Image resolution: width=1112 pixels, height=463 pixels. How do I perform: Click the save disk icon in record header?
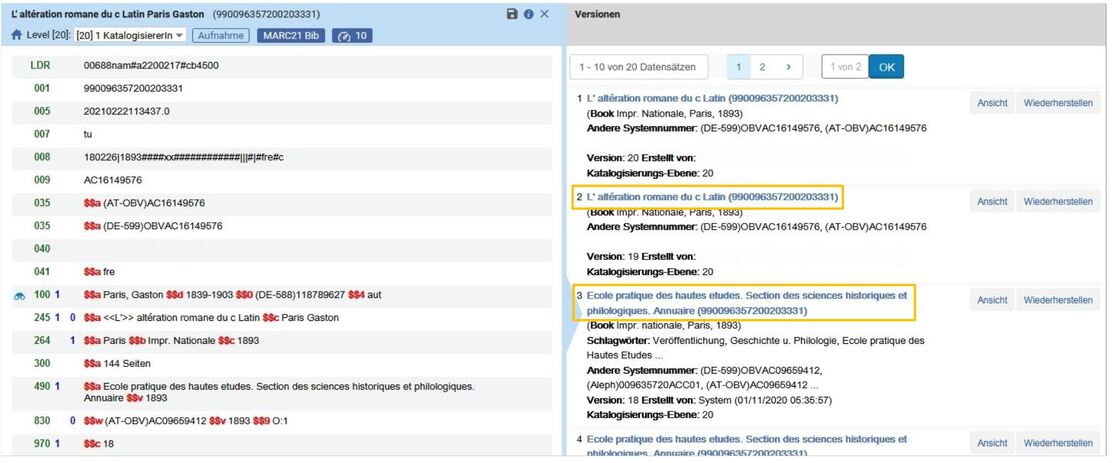click(x=512, y=14)
